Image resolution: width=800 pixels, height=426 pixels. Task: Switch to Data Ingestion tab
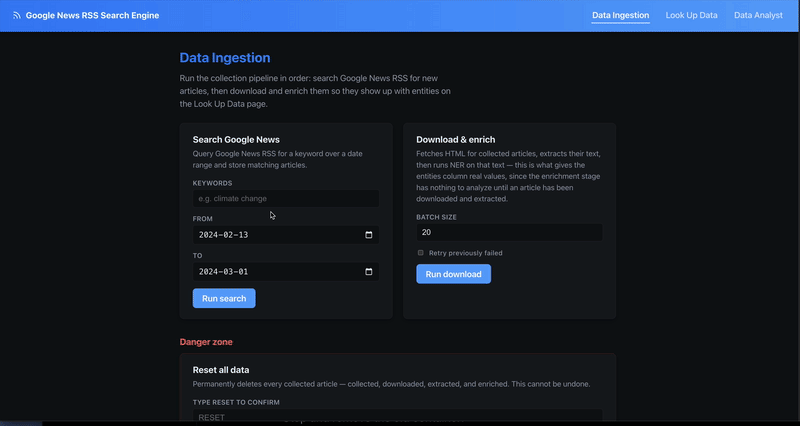[x=620, y=15]
